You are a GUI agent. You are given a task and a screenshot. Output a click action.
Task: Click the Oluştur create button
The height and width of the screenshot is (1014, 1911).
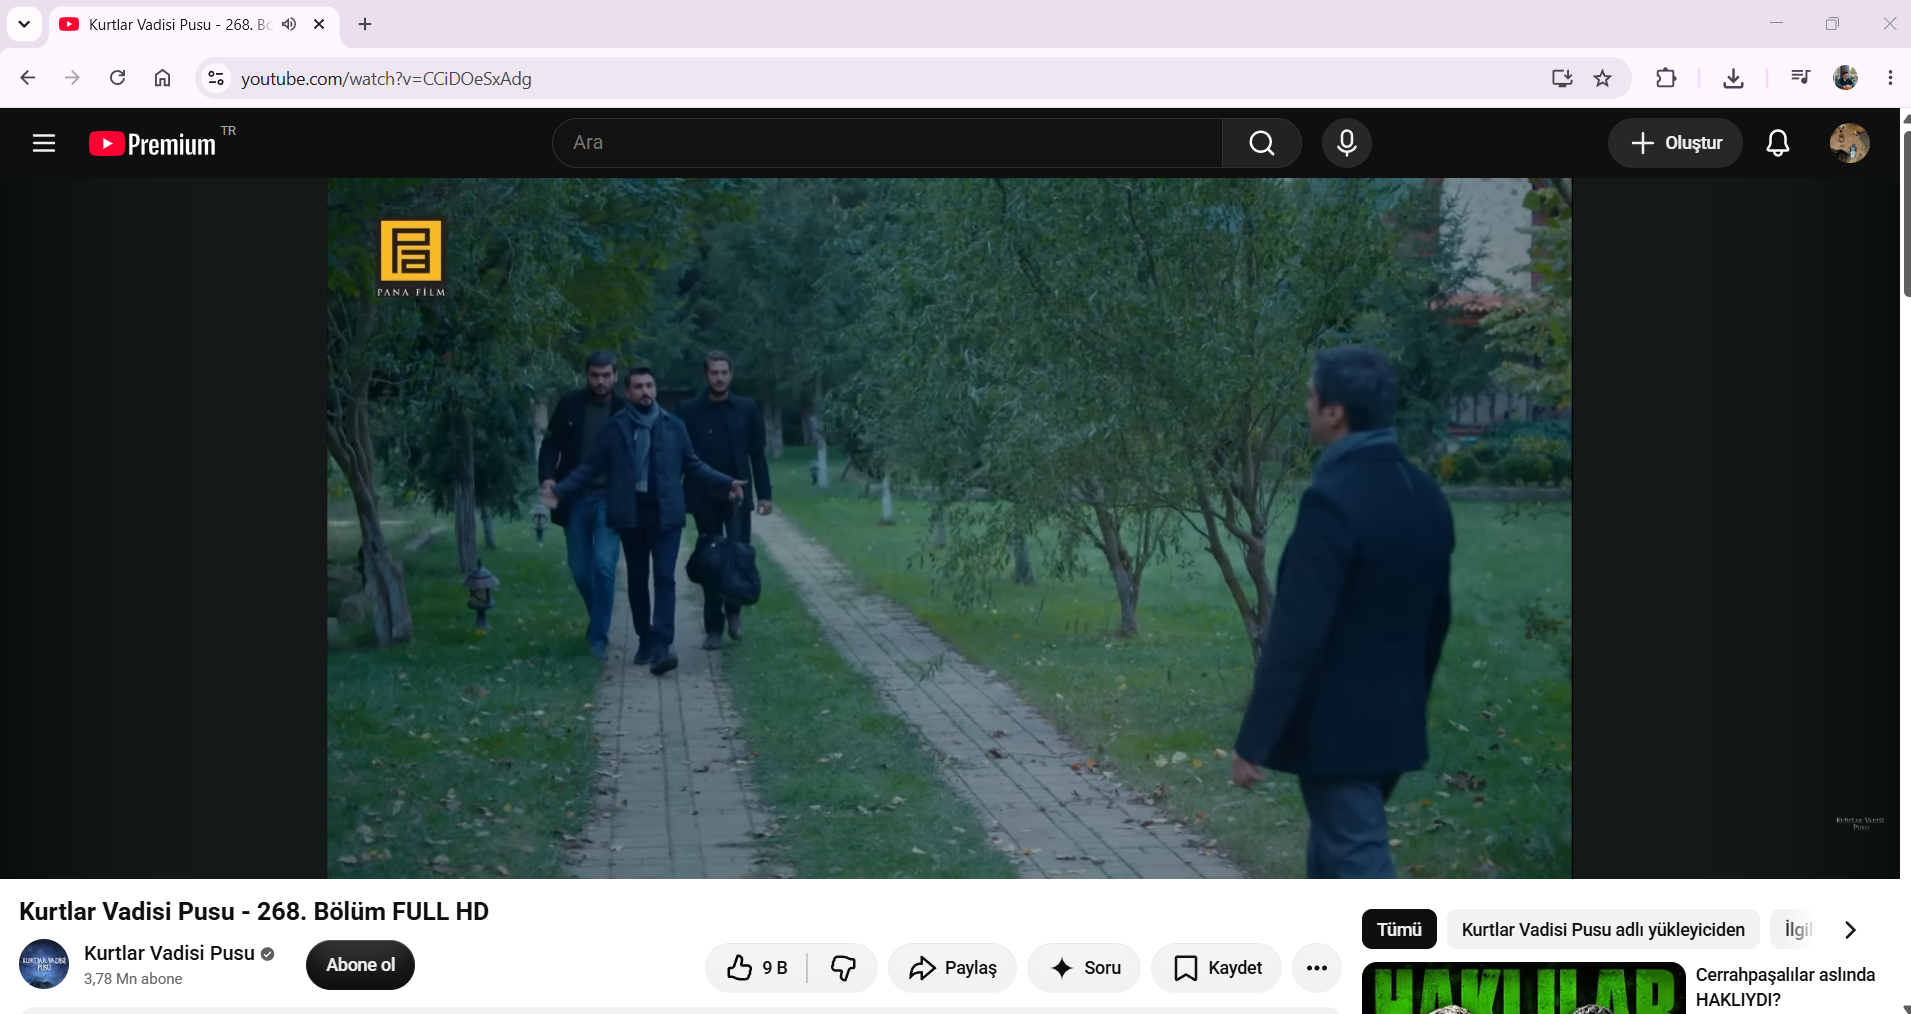[1675, 143]
